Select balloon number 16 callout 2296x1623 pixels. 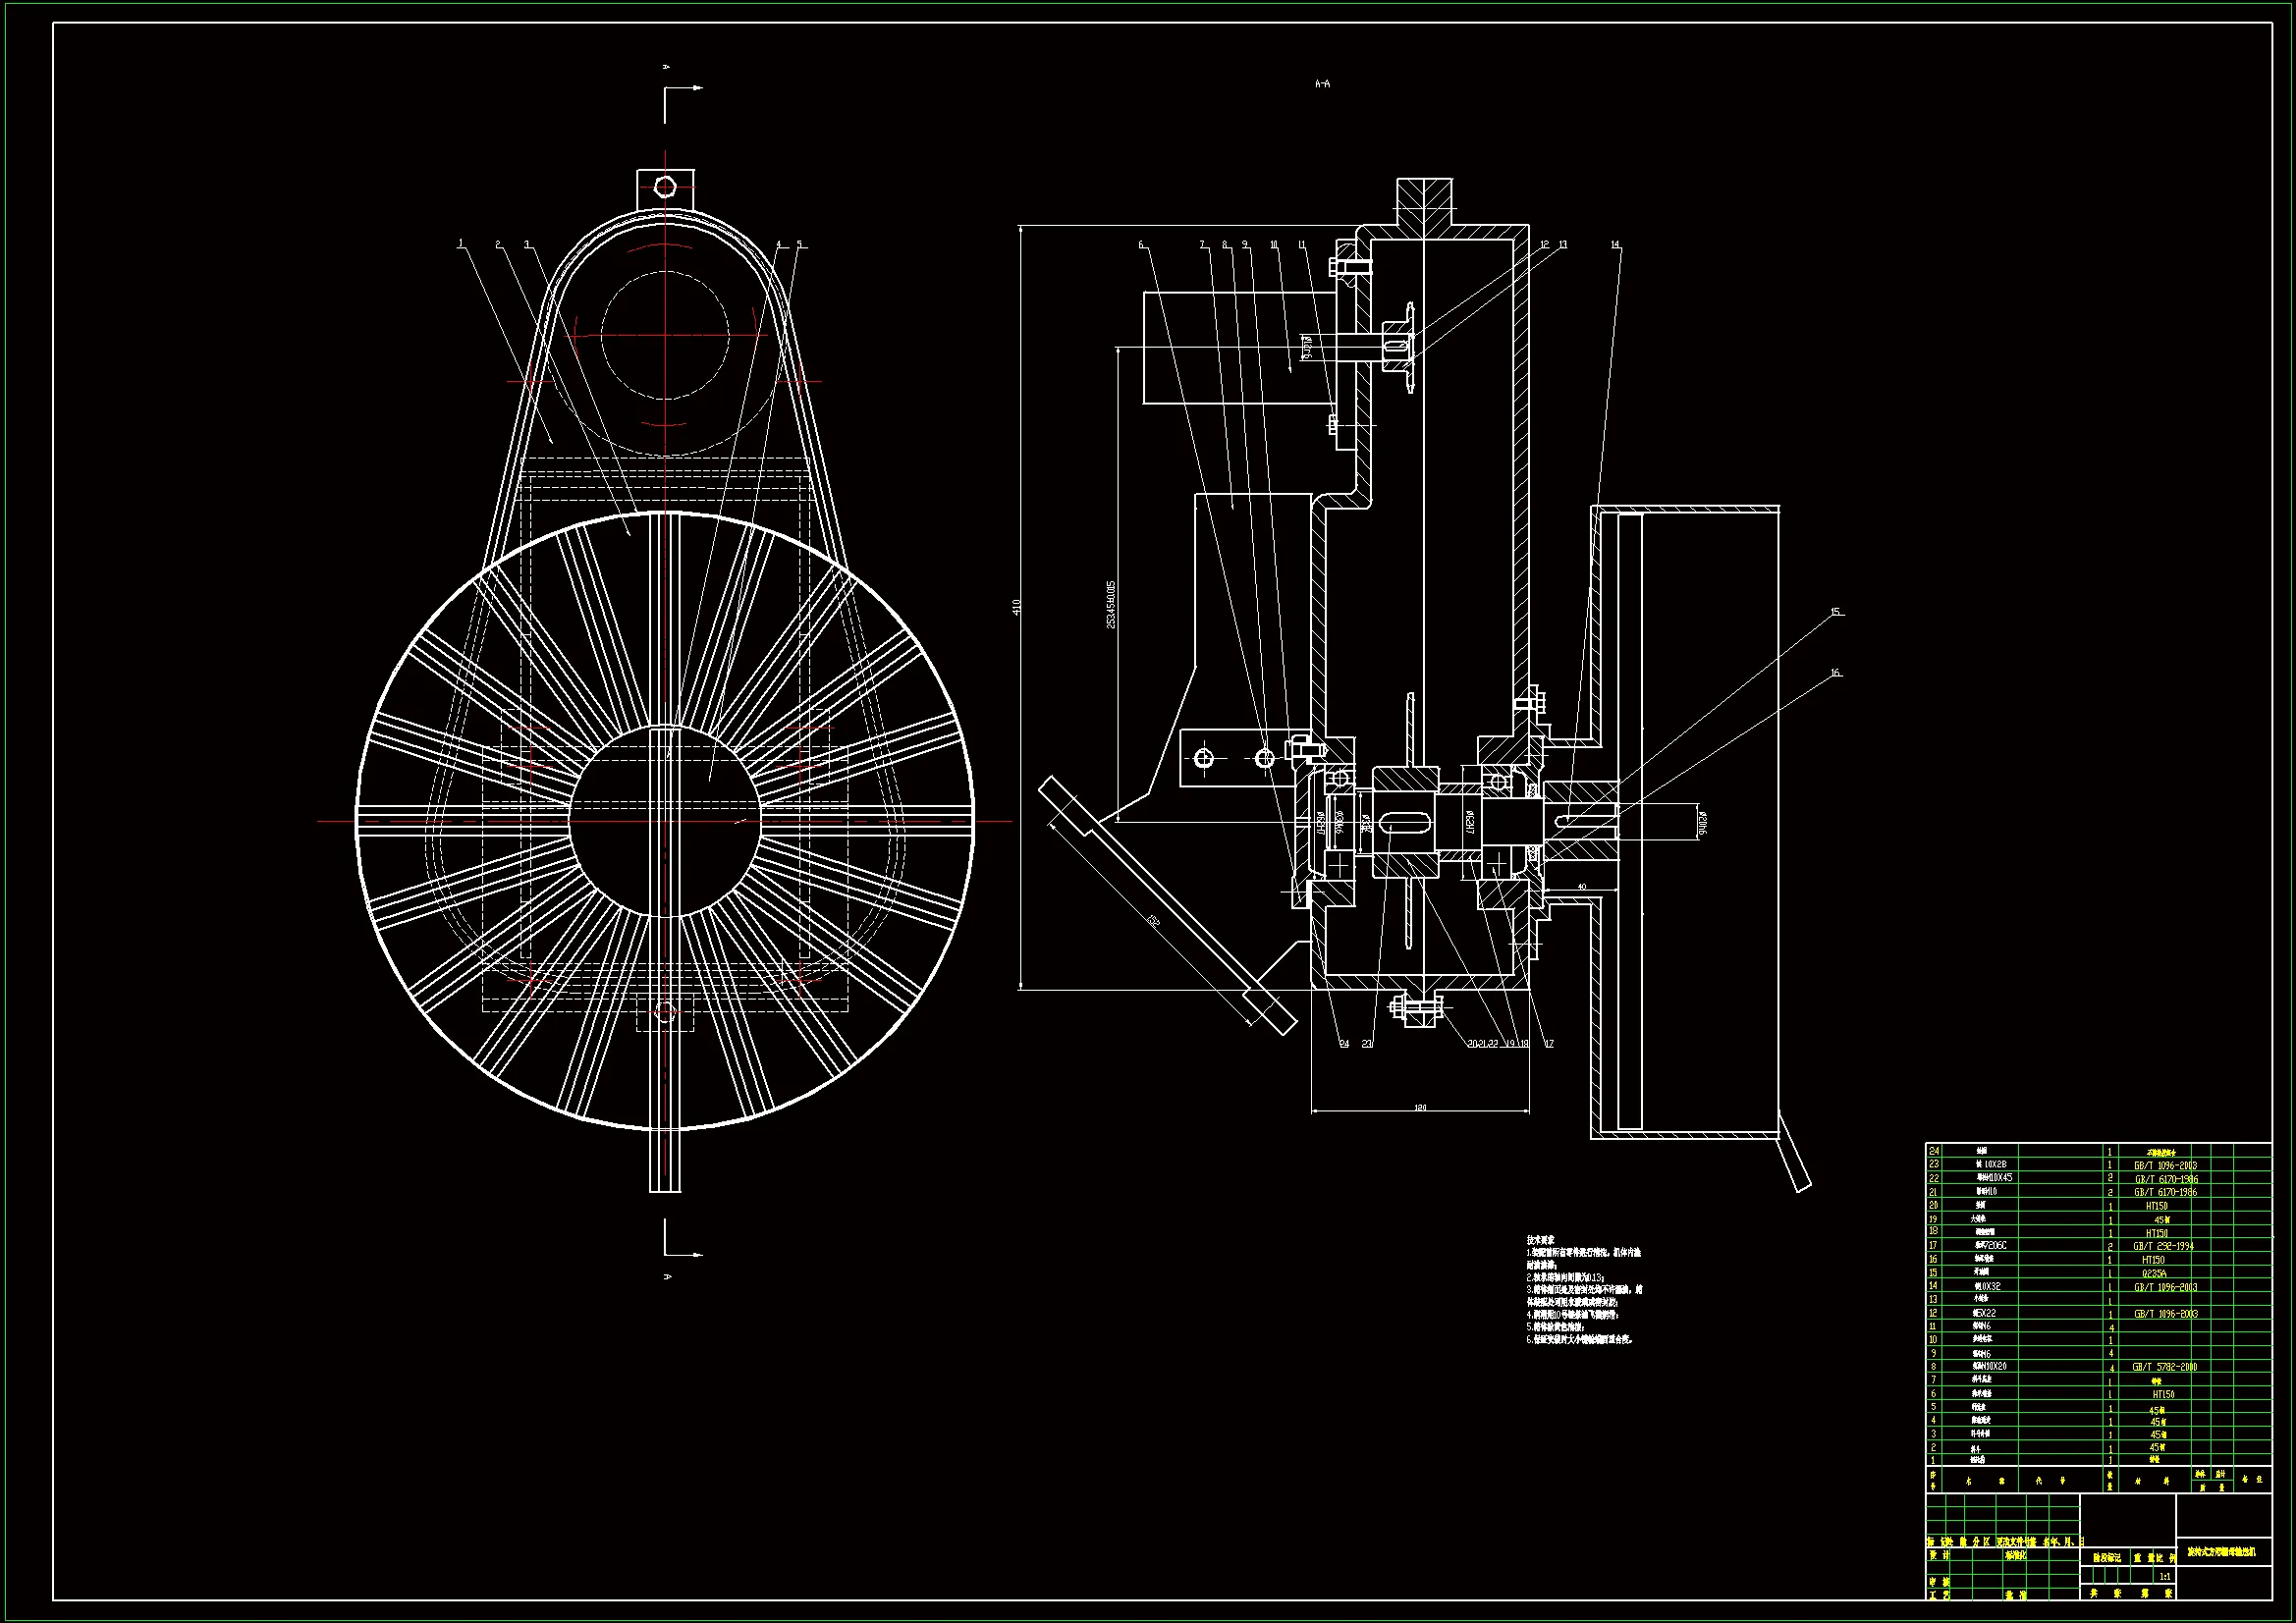1835,673
